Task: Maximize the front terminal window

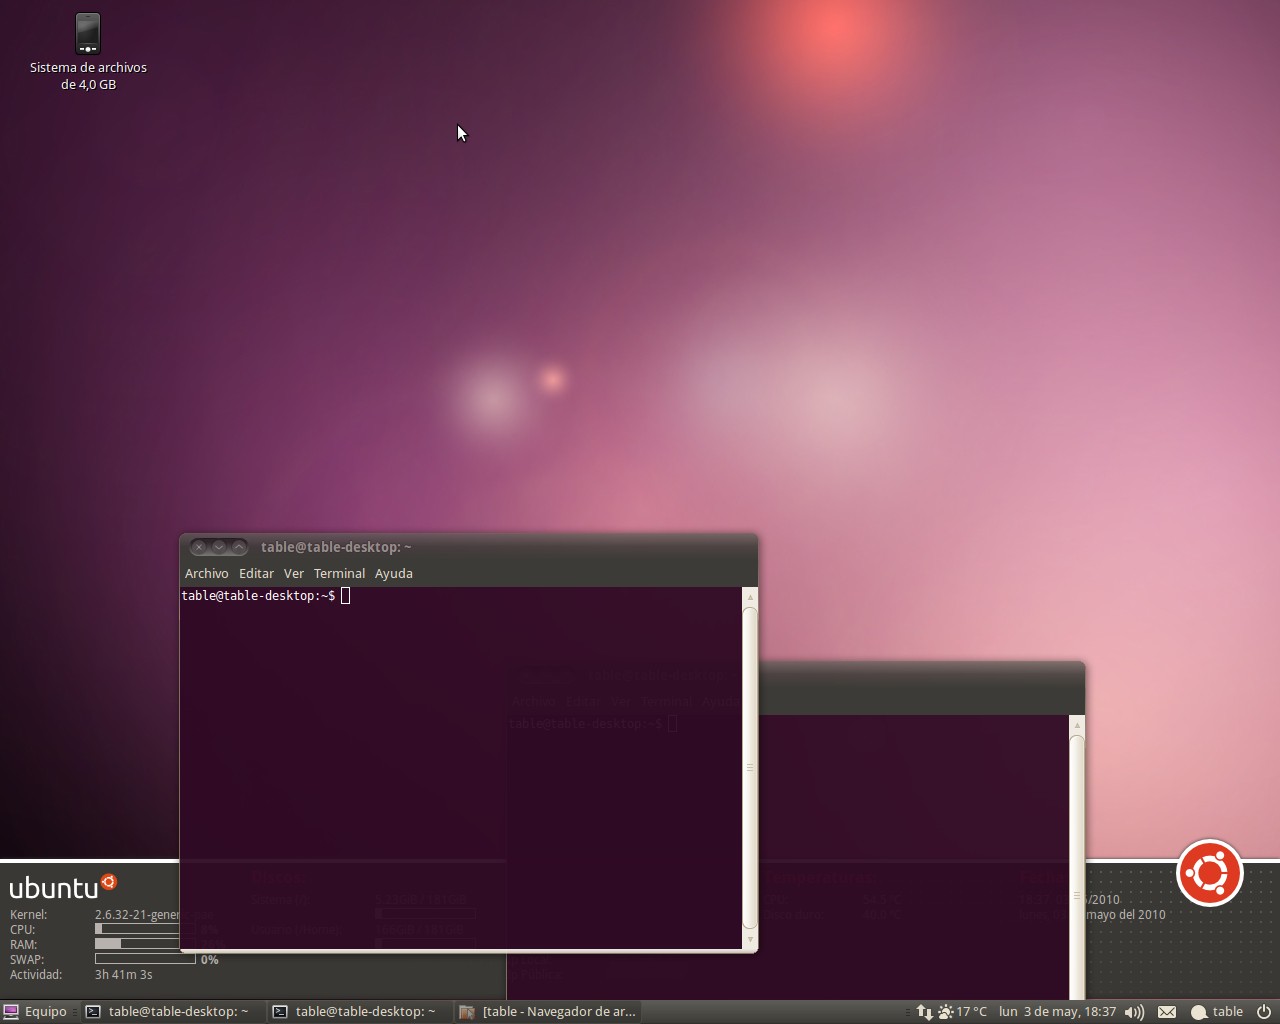Action: coord(239,546)
